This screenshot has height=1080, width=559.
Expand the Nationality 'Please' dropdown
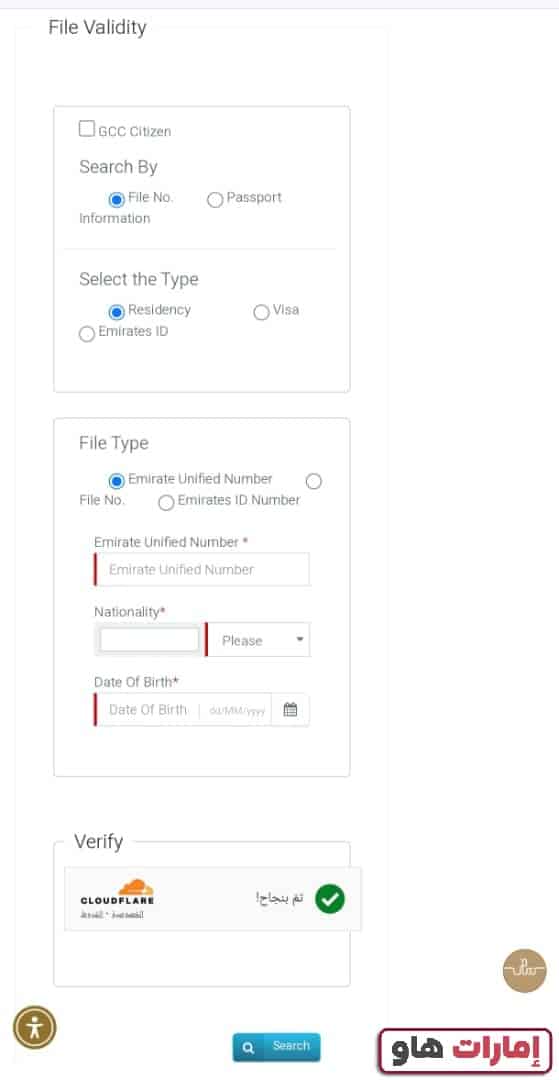click(x=258, y=640)
